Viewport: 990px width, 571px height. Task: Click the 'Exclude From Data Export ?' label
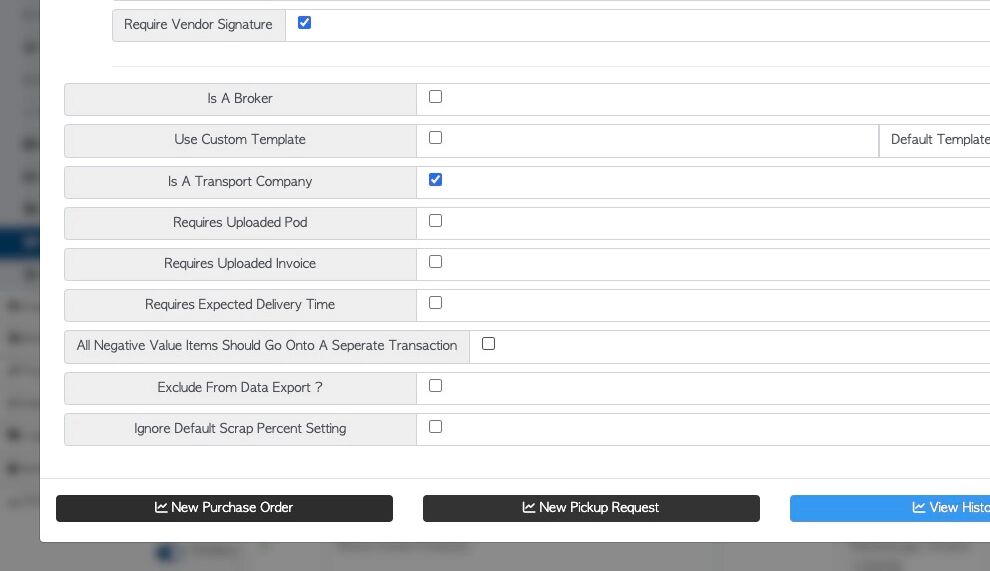pos(240,388)
